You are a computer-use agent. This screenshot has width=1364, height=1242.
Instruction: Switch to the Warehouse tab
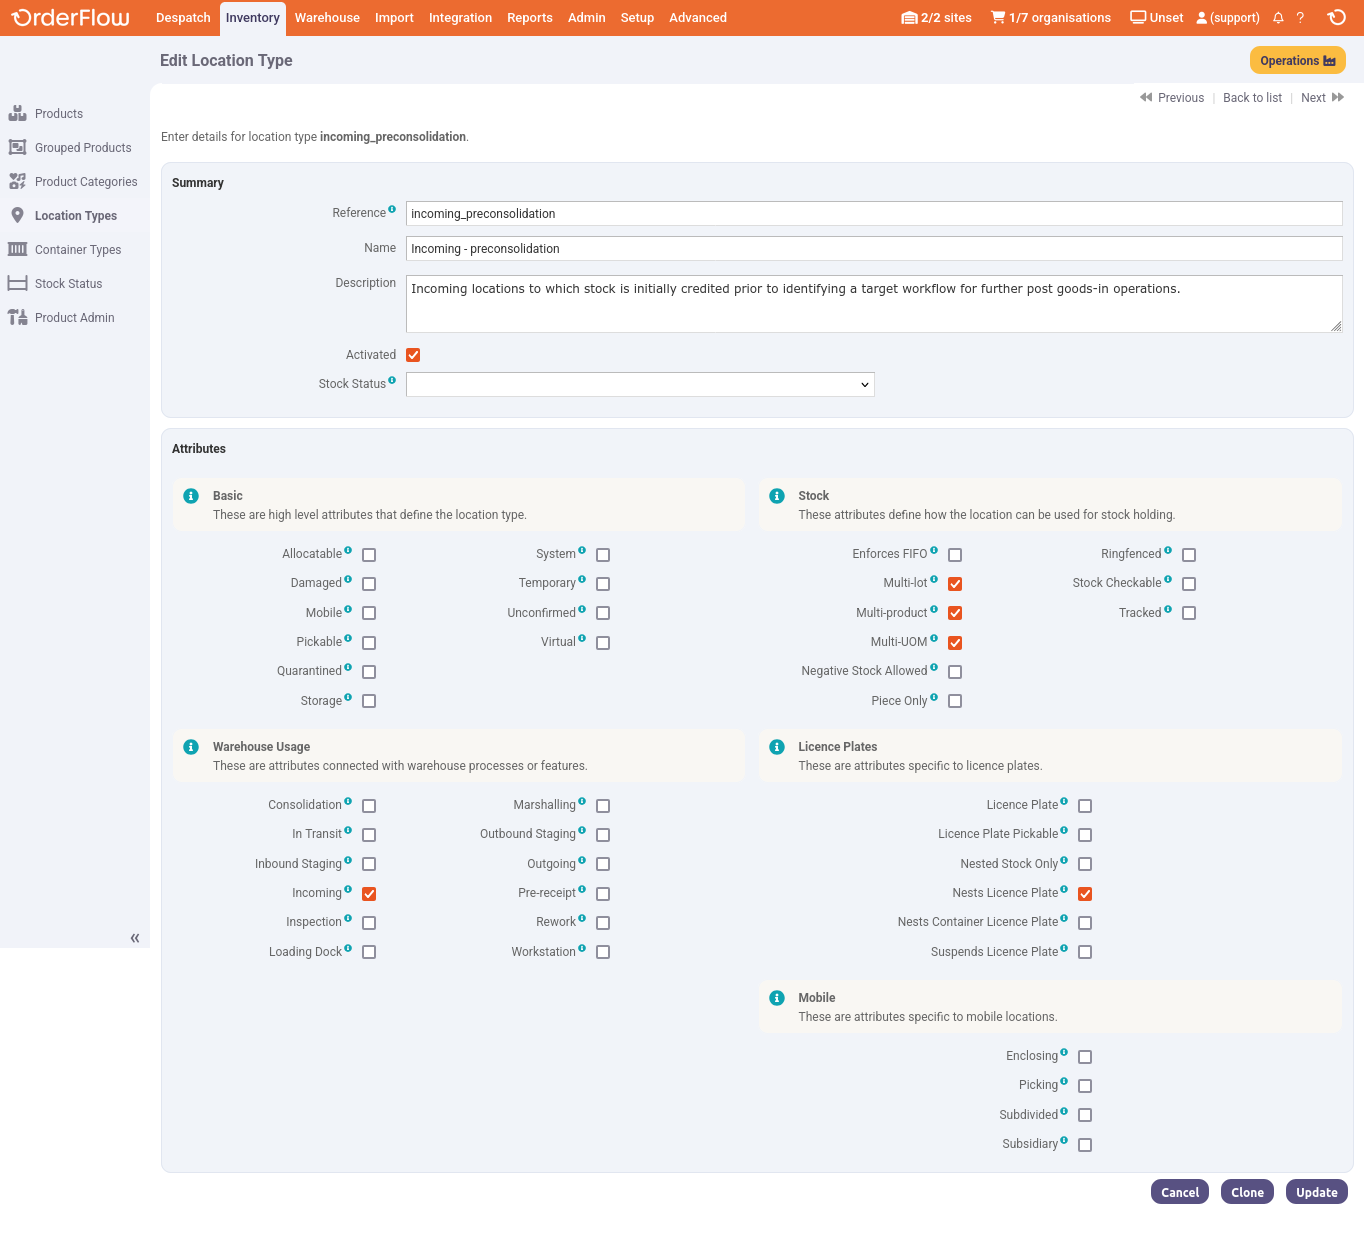(327, 18)
